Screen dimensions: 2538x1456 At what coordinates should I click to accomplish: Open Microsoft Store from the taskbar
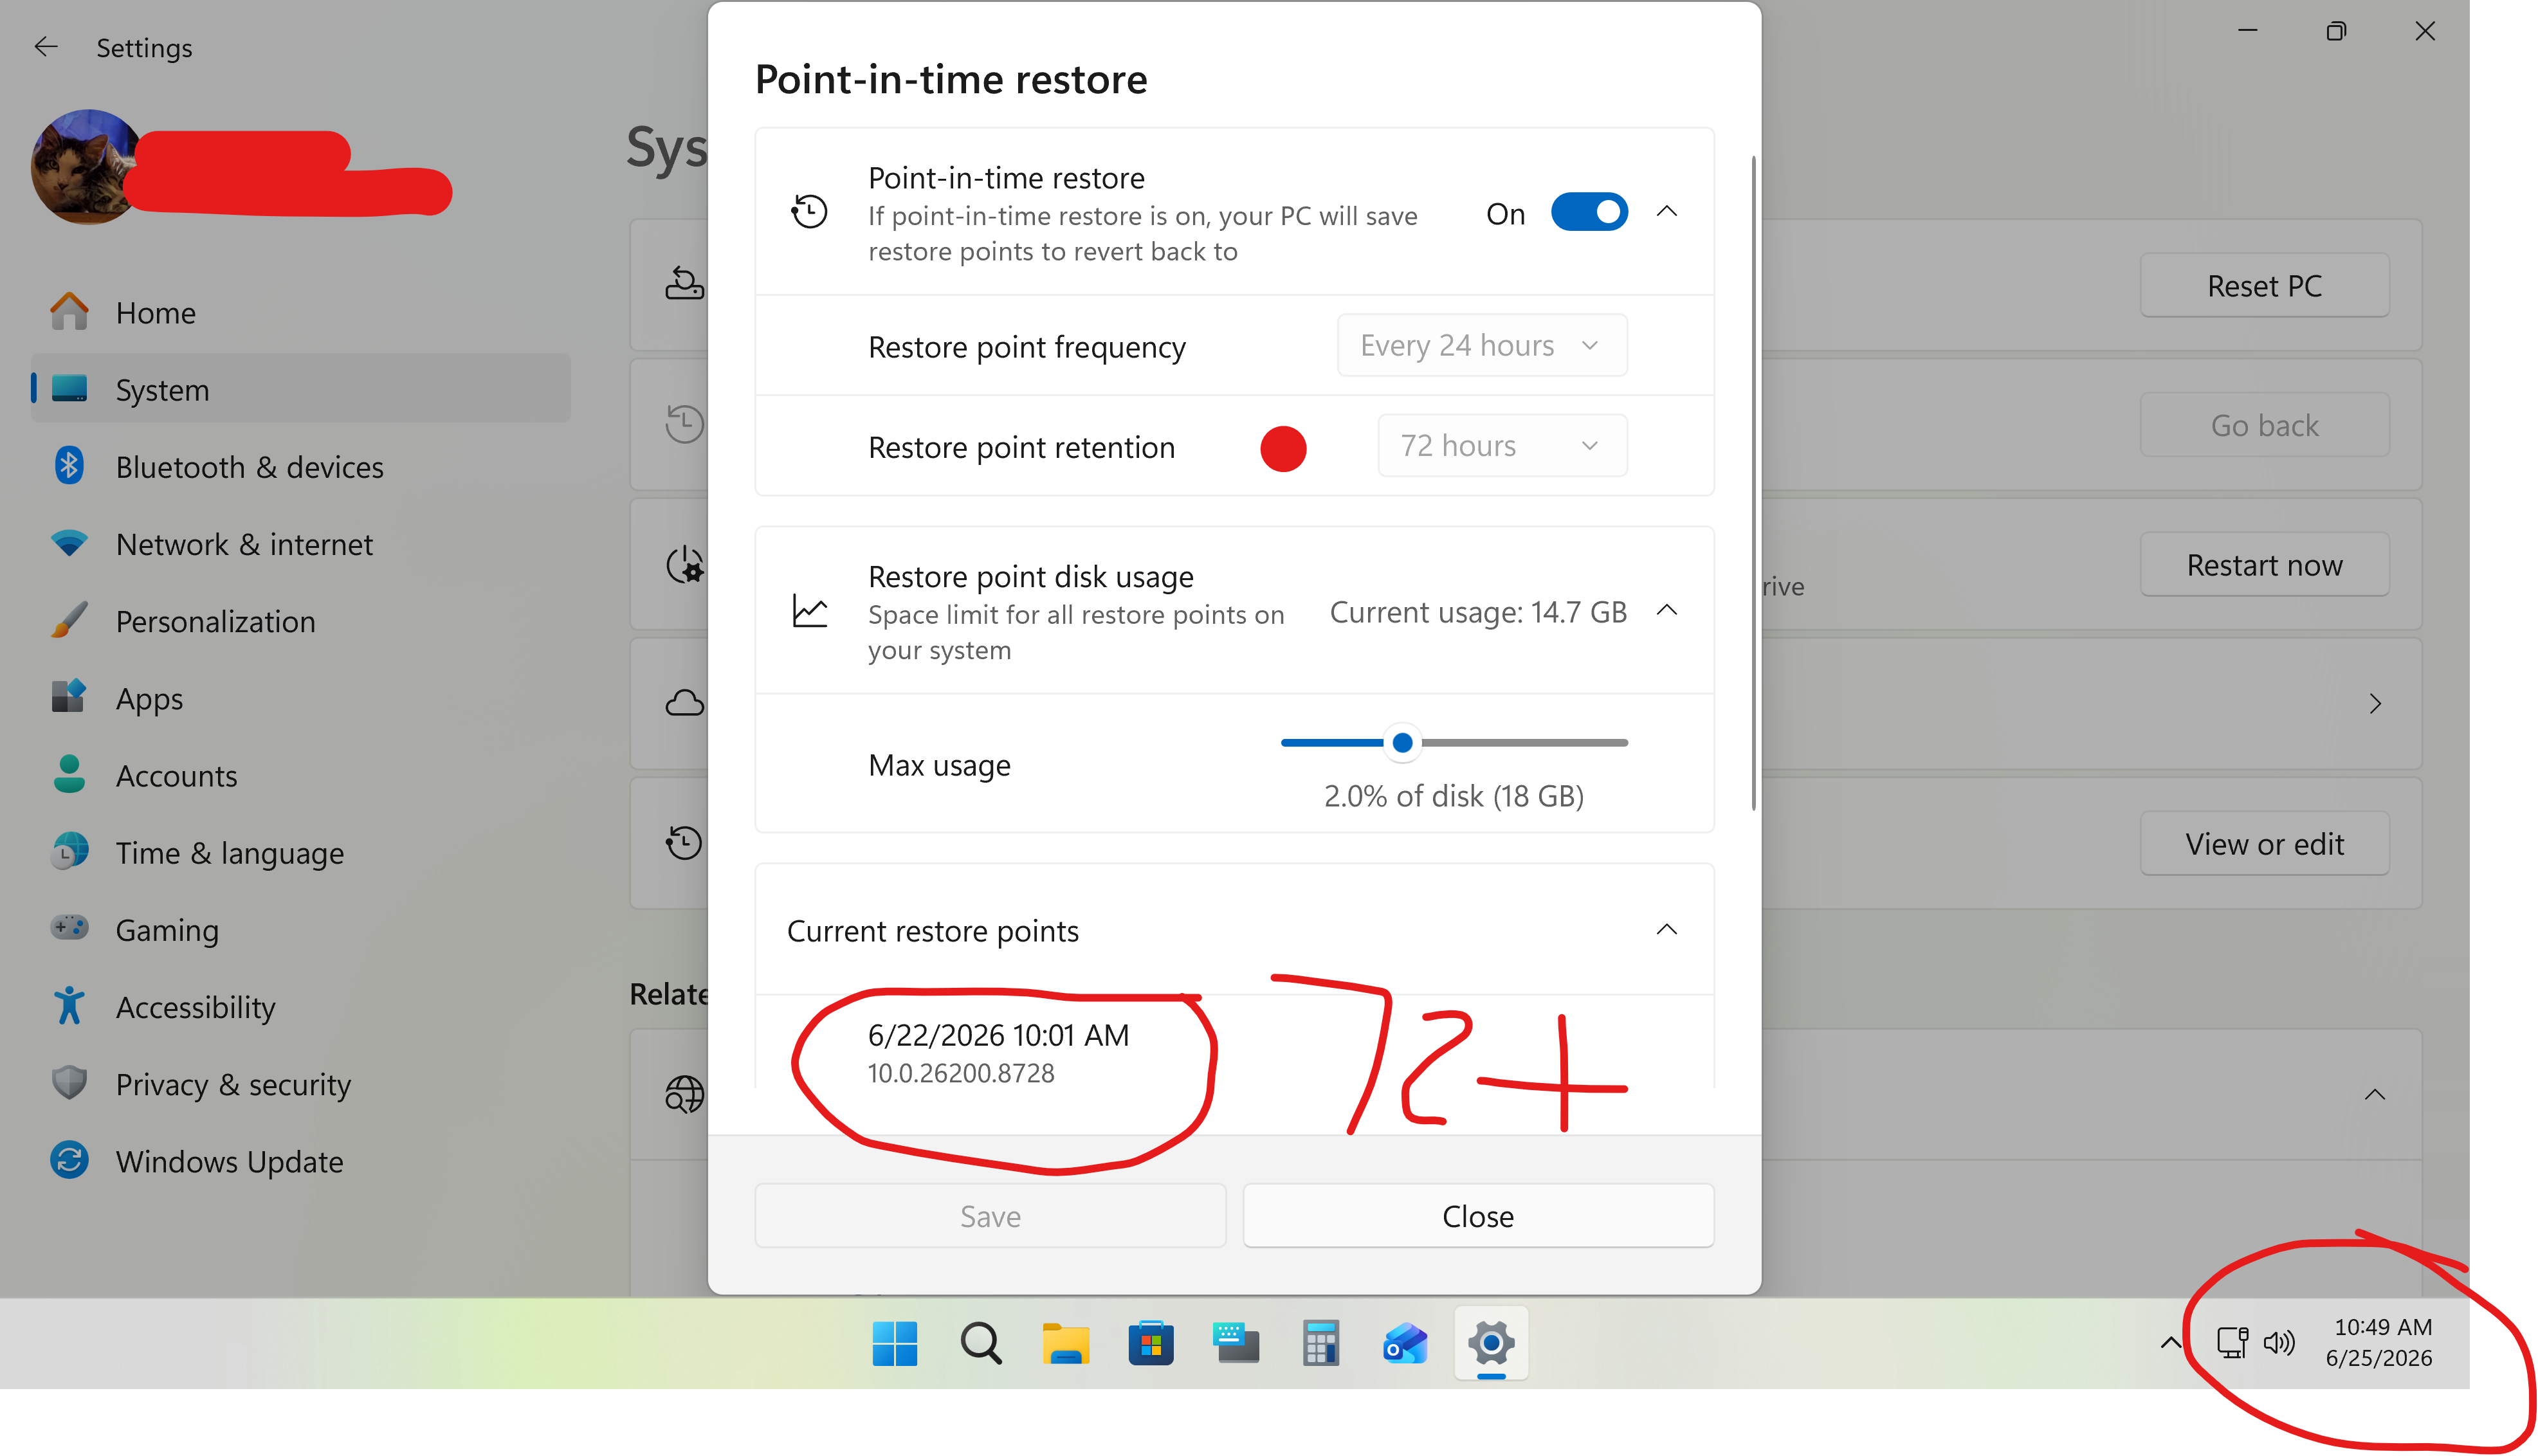[1150, 1343]
